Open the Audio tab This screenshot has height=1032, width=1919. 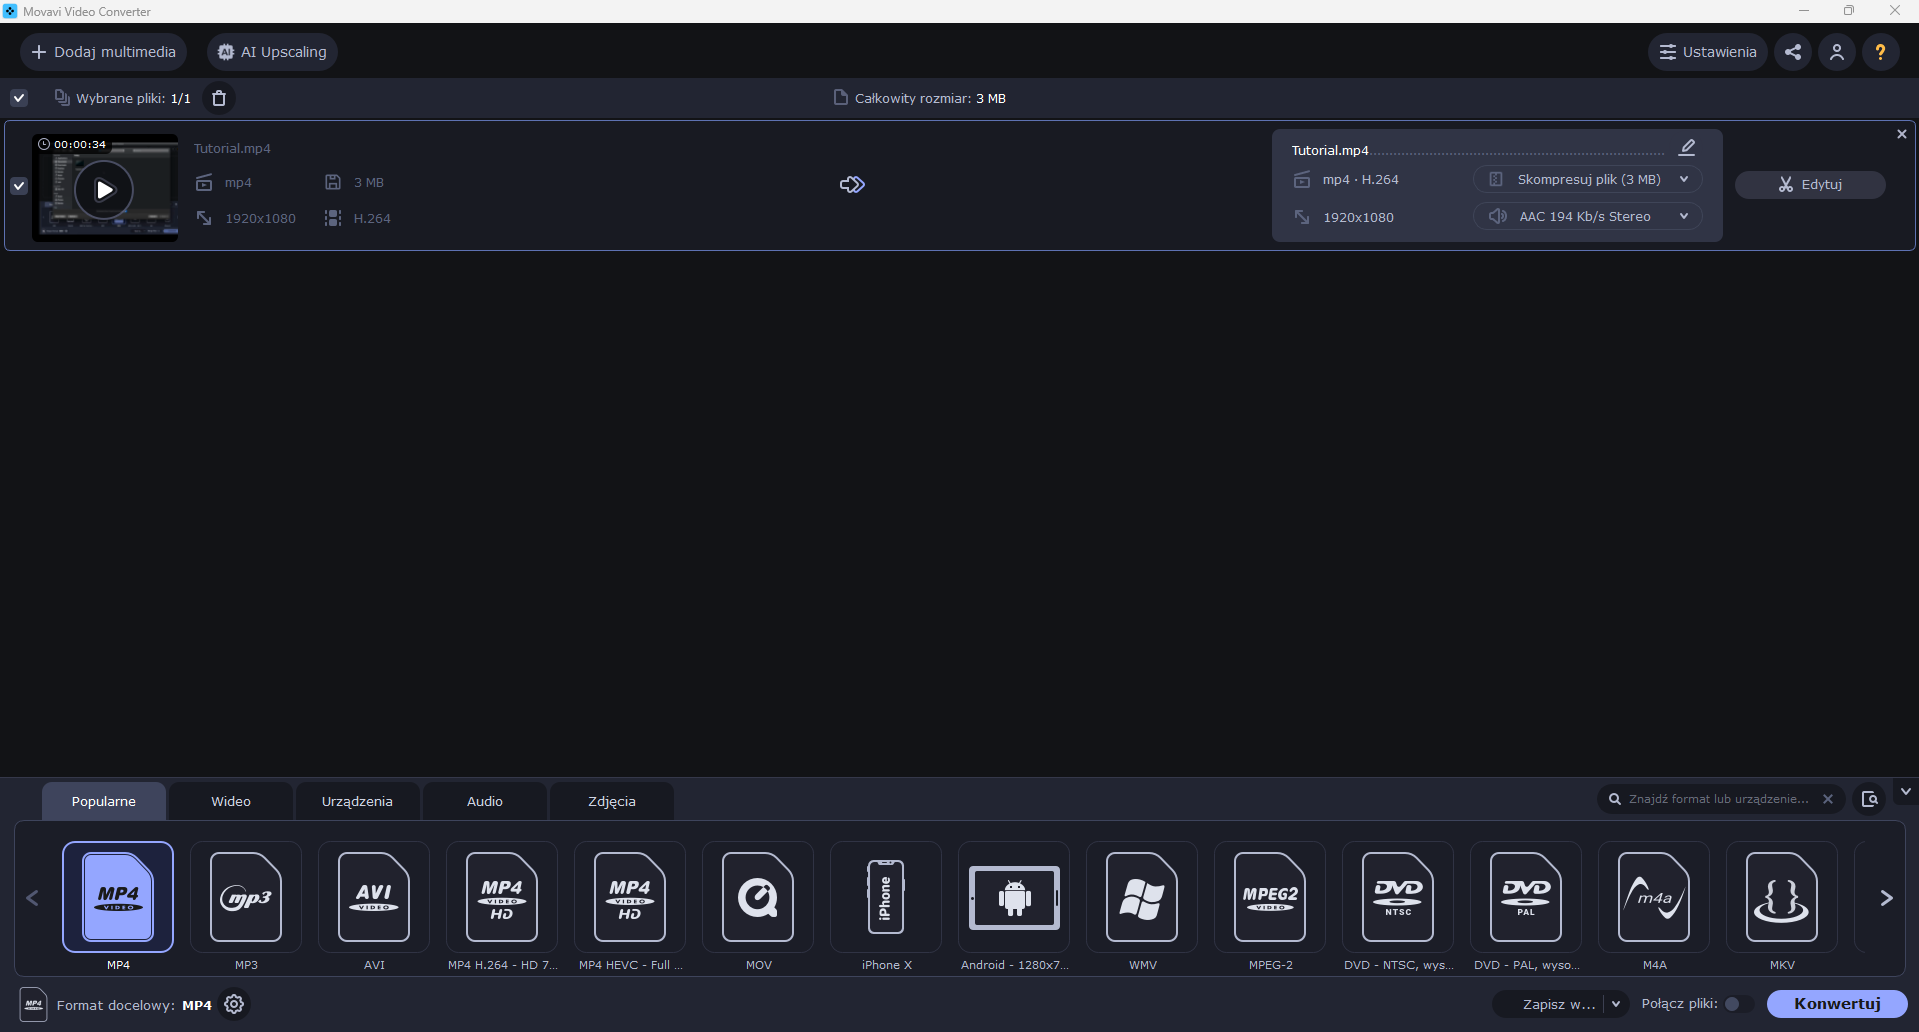(x=485, y=801)
